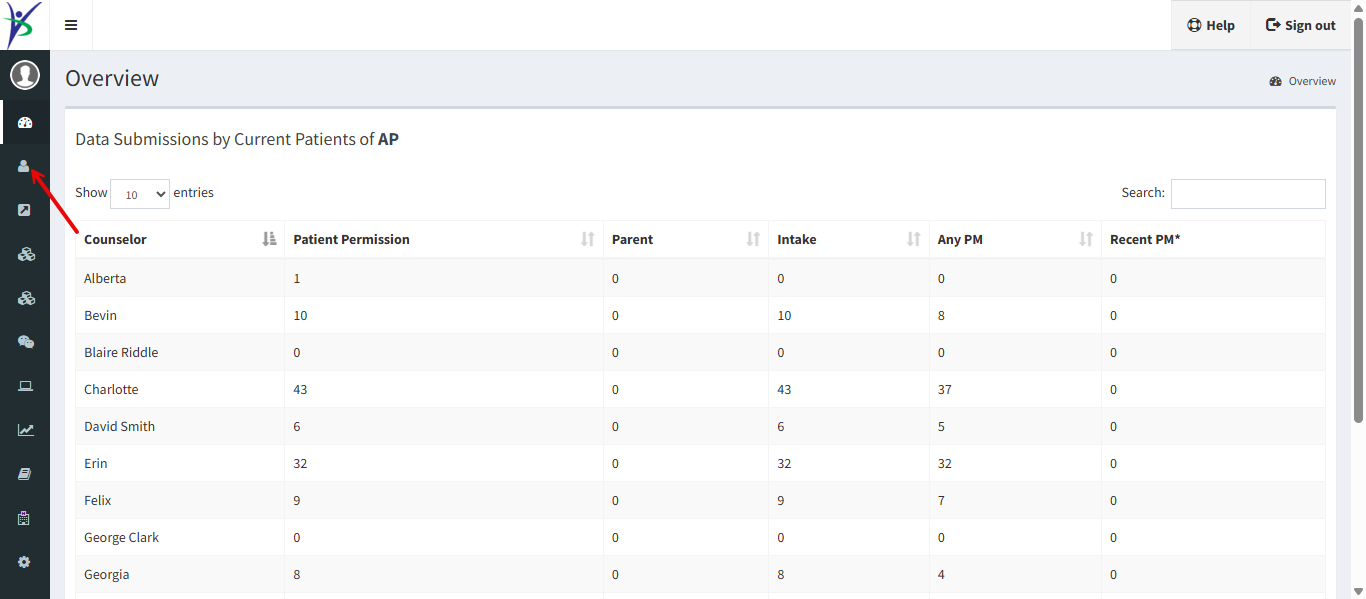Click the Overview breadcrumb link
1366x599 pixels.
tap(1312, 81)
